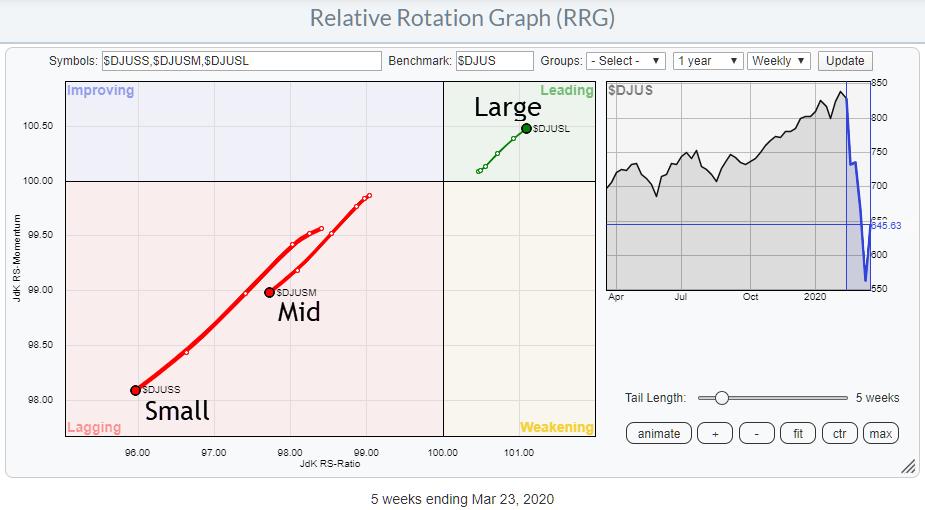The width and height of the screenshot is (925, 510).
Task: Center the chart with ctr button
Action: [841, 433]
